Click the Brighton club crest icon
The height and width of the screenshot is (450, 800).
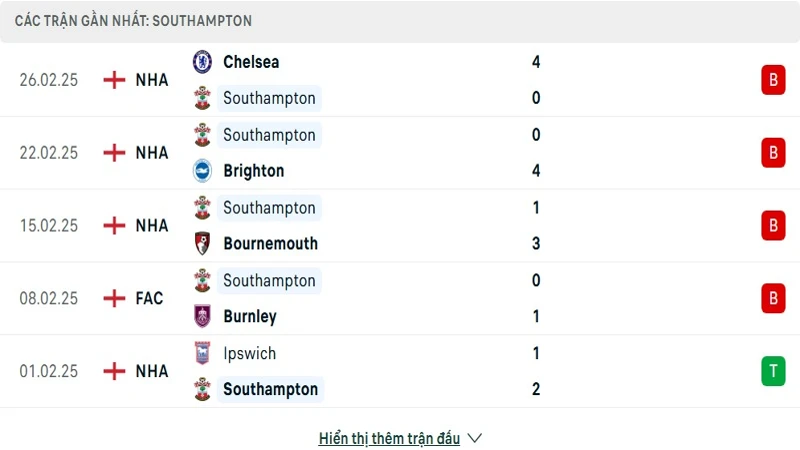[202, 171]
